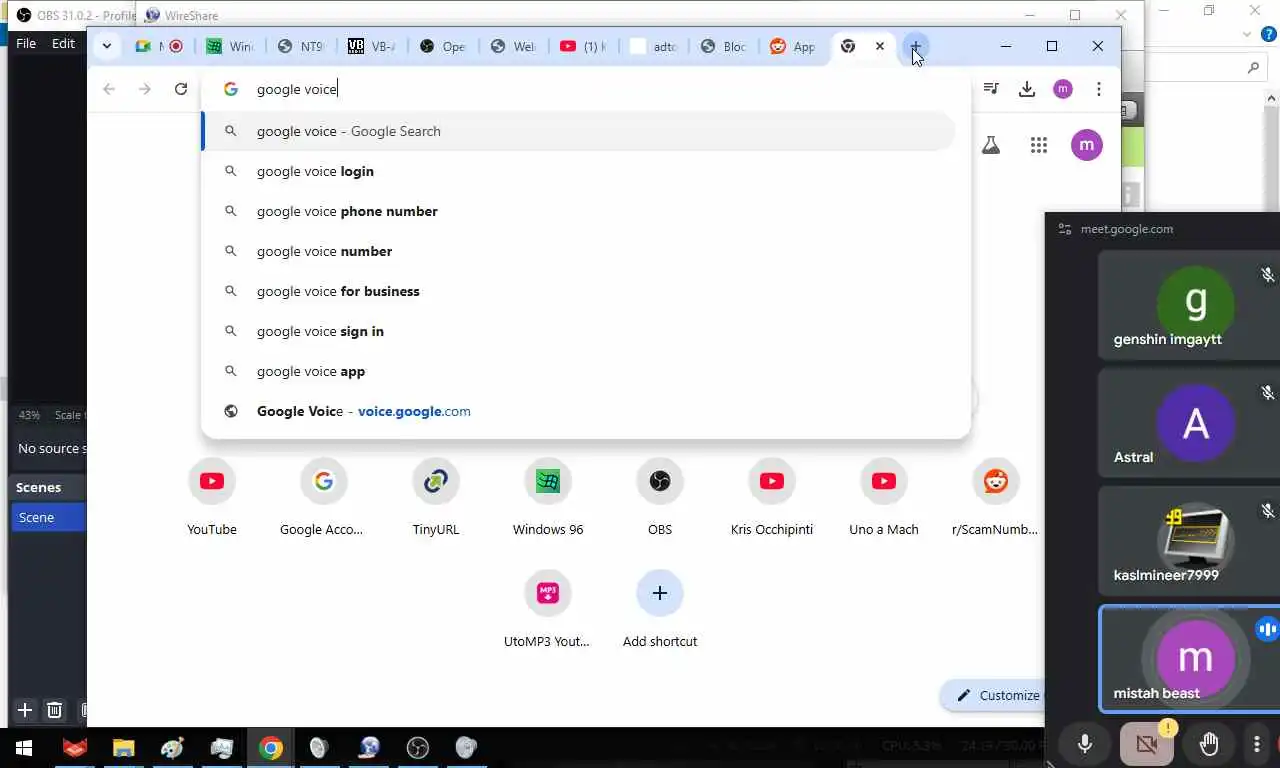Select suggestion google voice number
This screenshot has height=768, width=1280.
(580, 251)
